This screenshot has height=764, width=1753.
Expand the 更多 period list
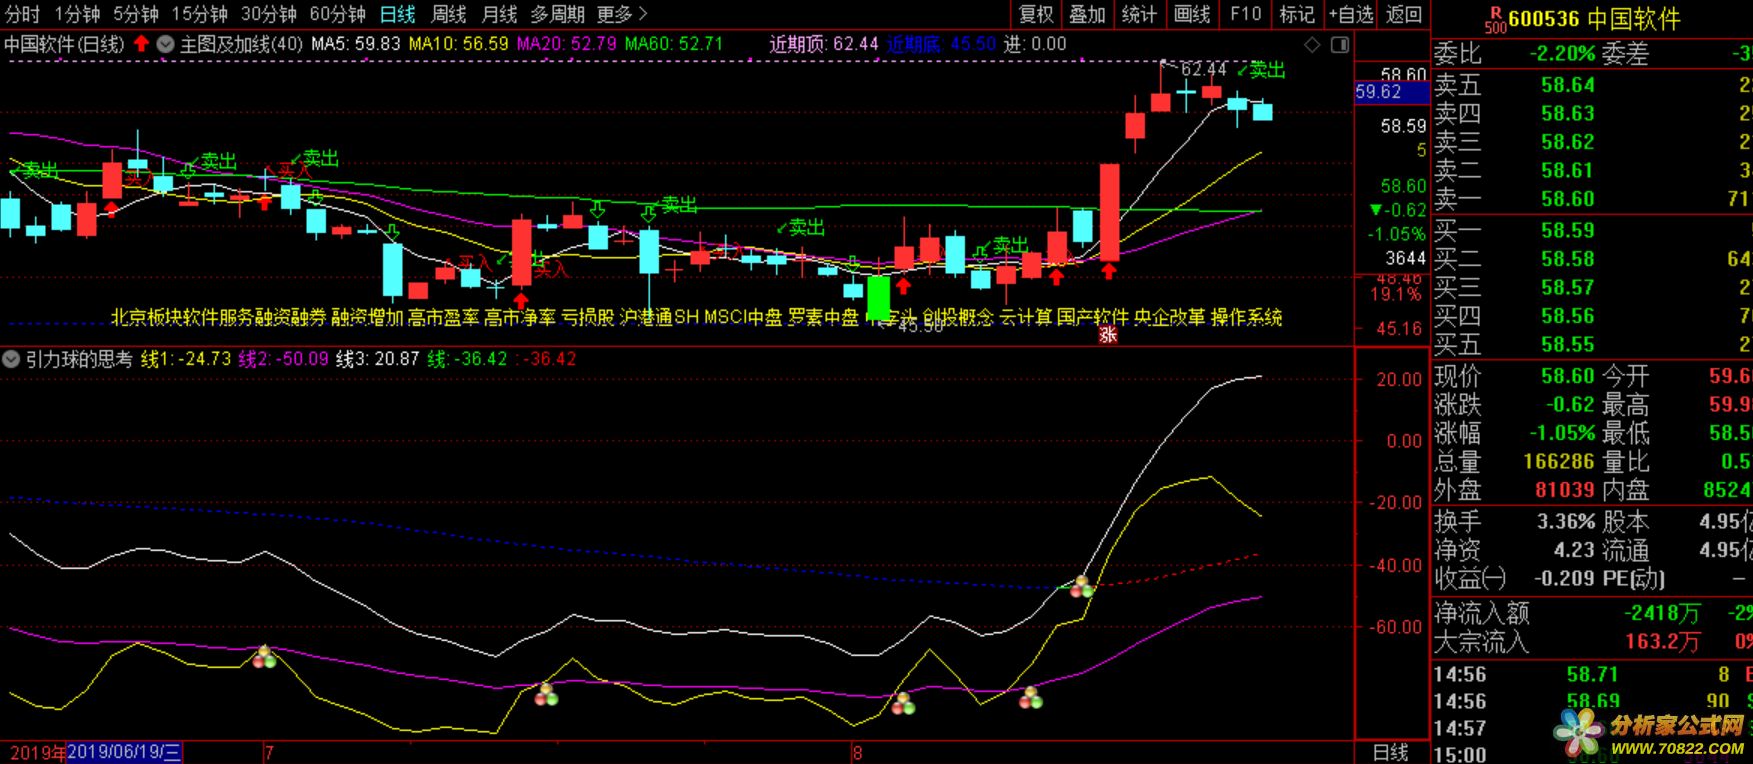pos(622,14)
